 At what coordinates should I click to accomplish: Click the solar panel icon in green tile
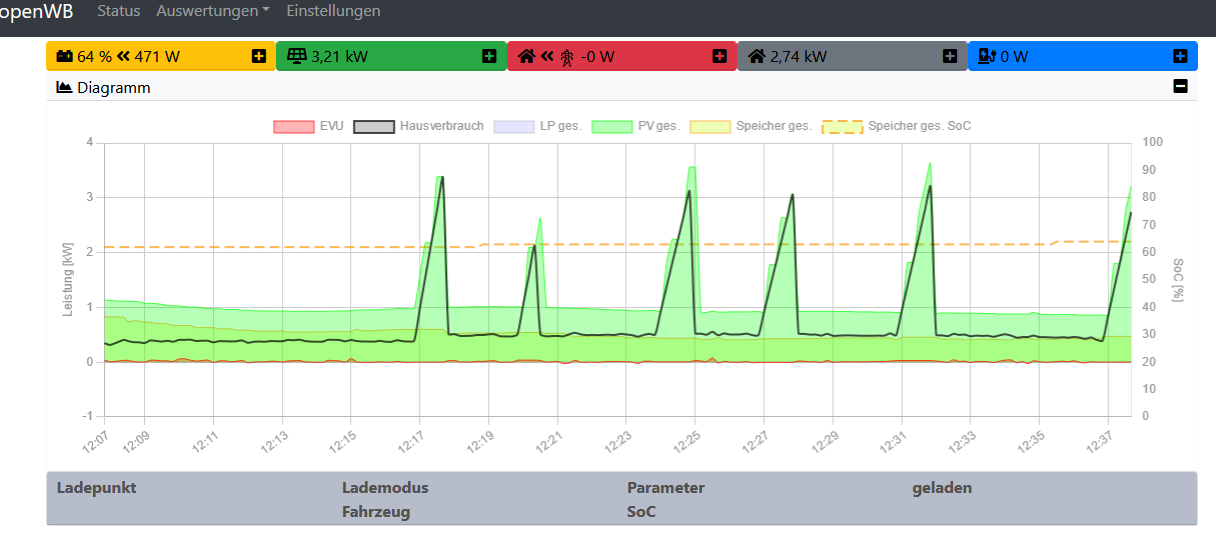pyautogui.click(x=297, y=56)
